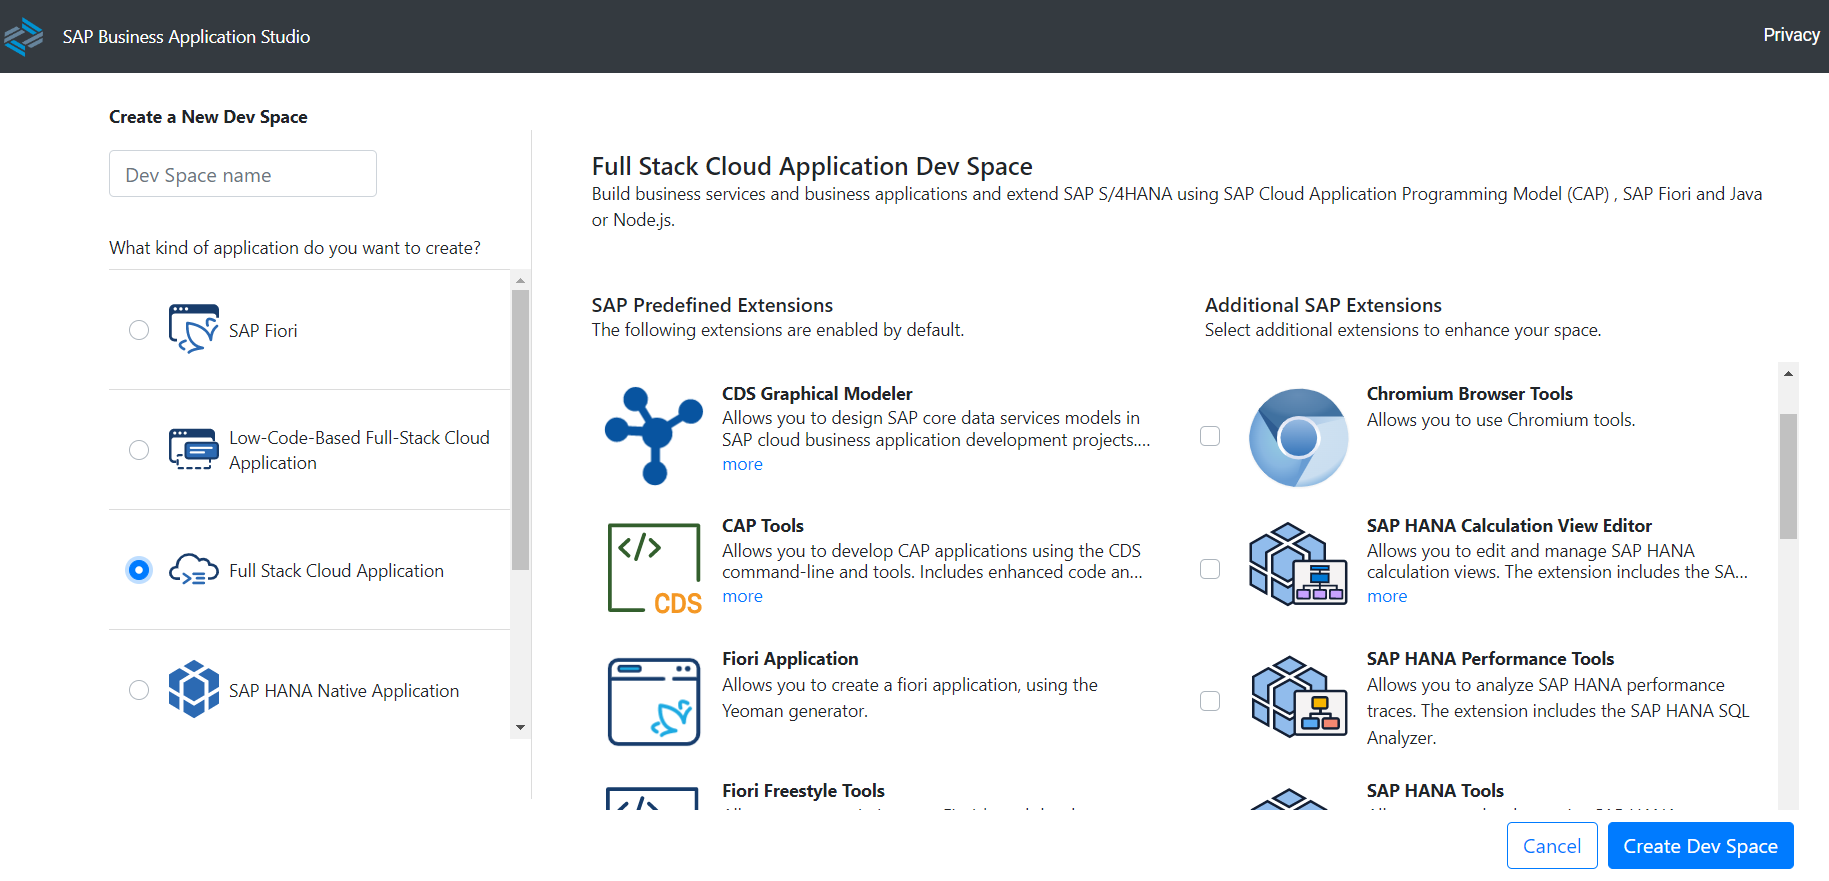
Task: Click the Low-Code-Based Full-Stack Cloud Application icon
Action: click(x=193, y=449)
